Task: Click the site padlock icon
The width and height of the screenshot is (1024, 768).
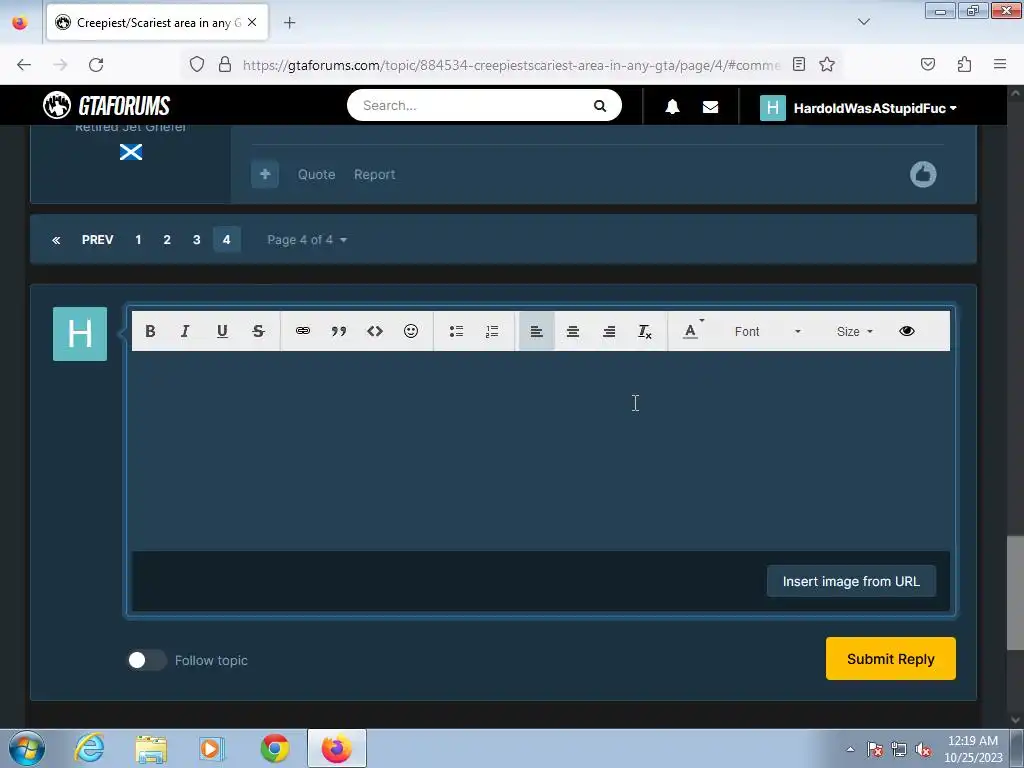Action: 225,64
